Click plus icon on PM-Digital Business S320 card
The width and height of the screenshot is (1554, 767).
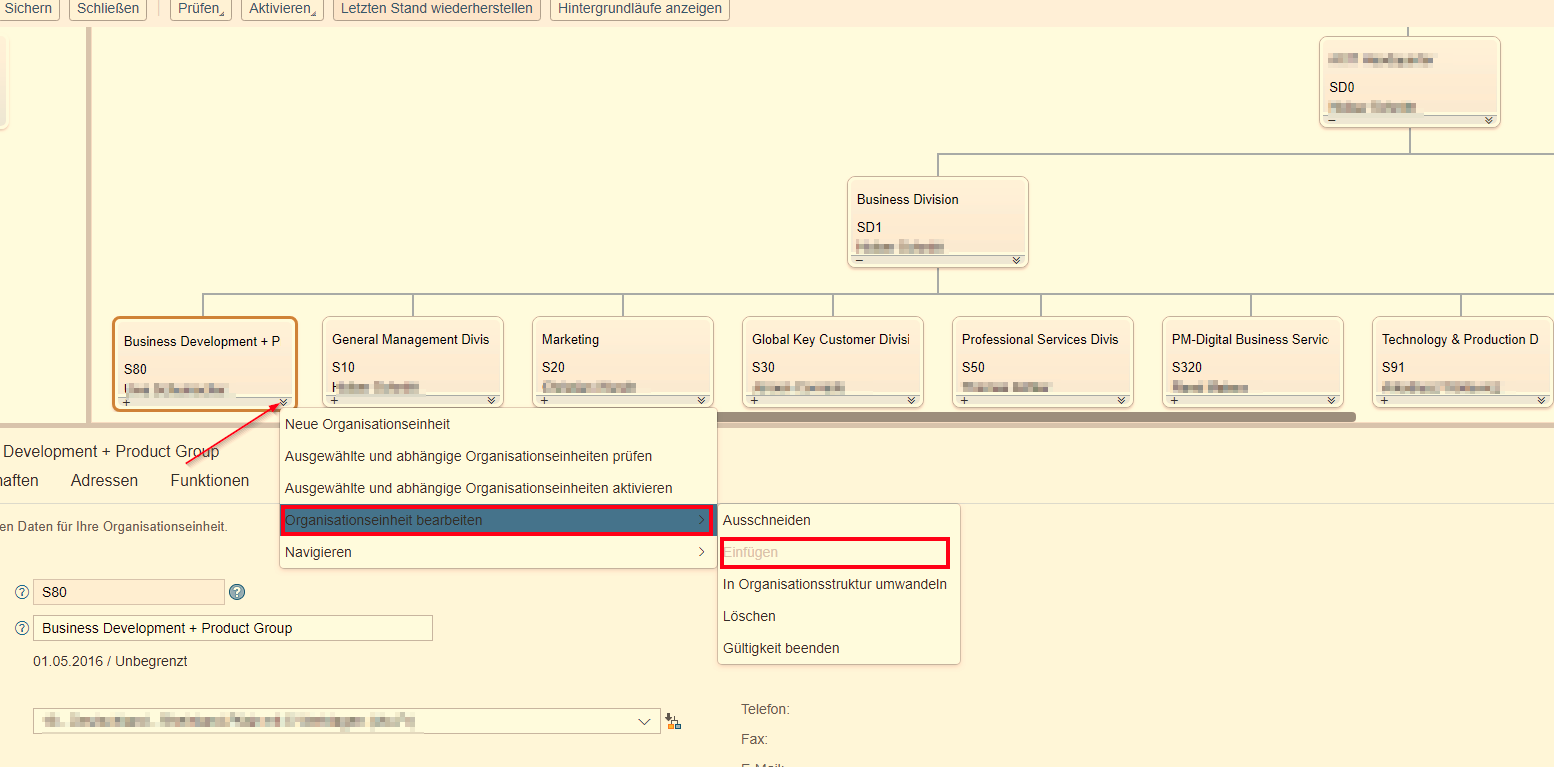[1175, 400]
